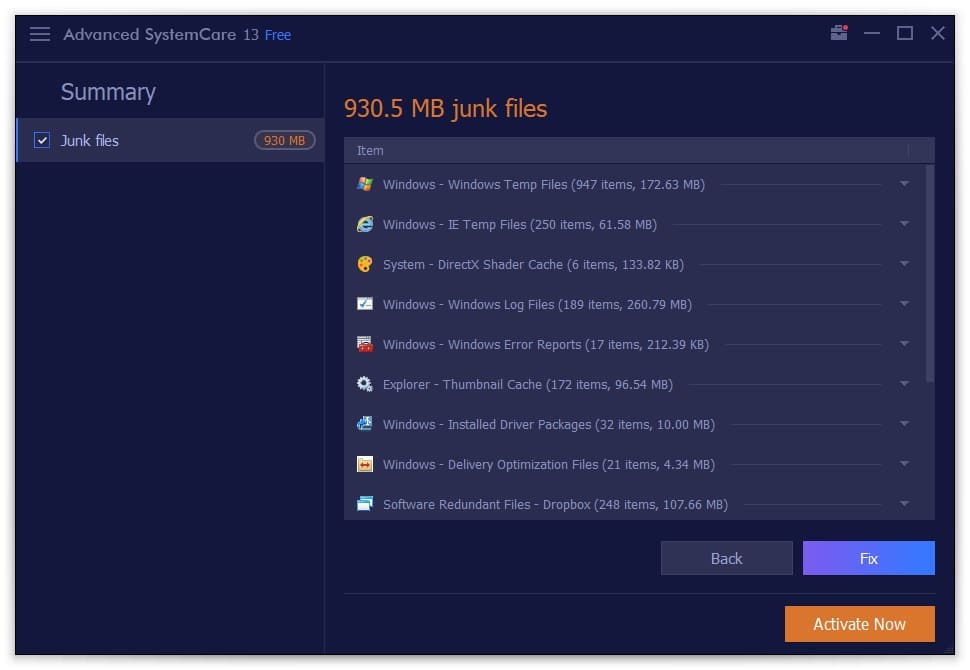Click the Summary heading
The height and width of the screenshot is (670, 970).
point(108,92)
